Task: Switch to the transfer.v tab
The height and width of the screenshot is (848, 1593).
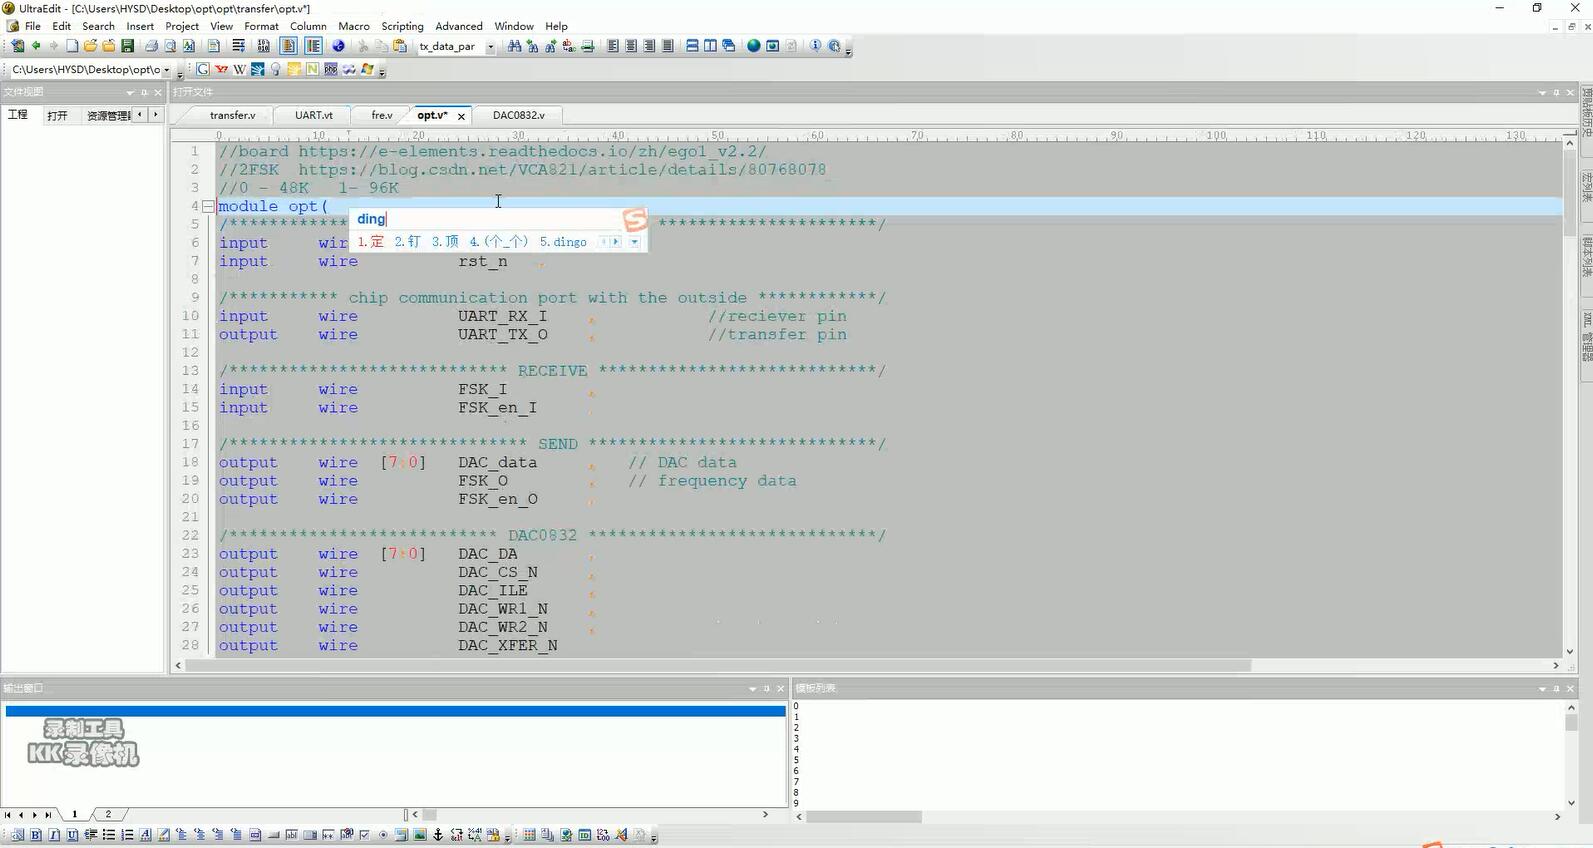Action: click(232, 115)
